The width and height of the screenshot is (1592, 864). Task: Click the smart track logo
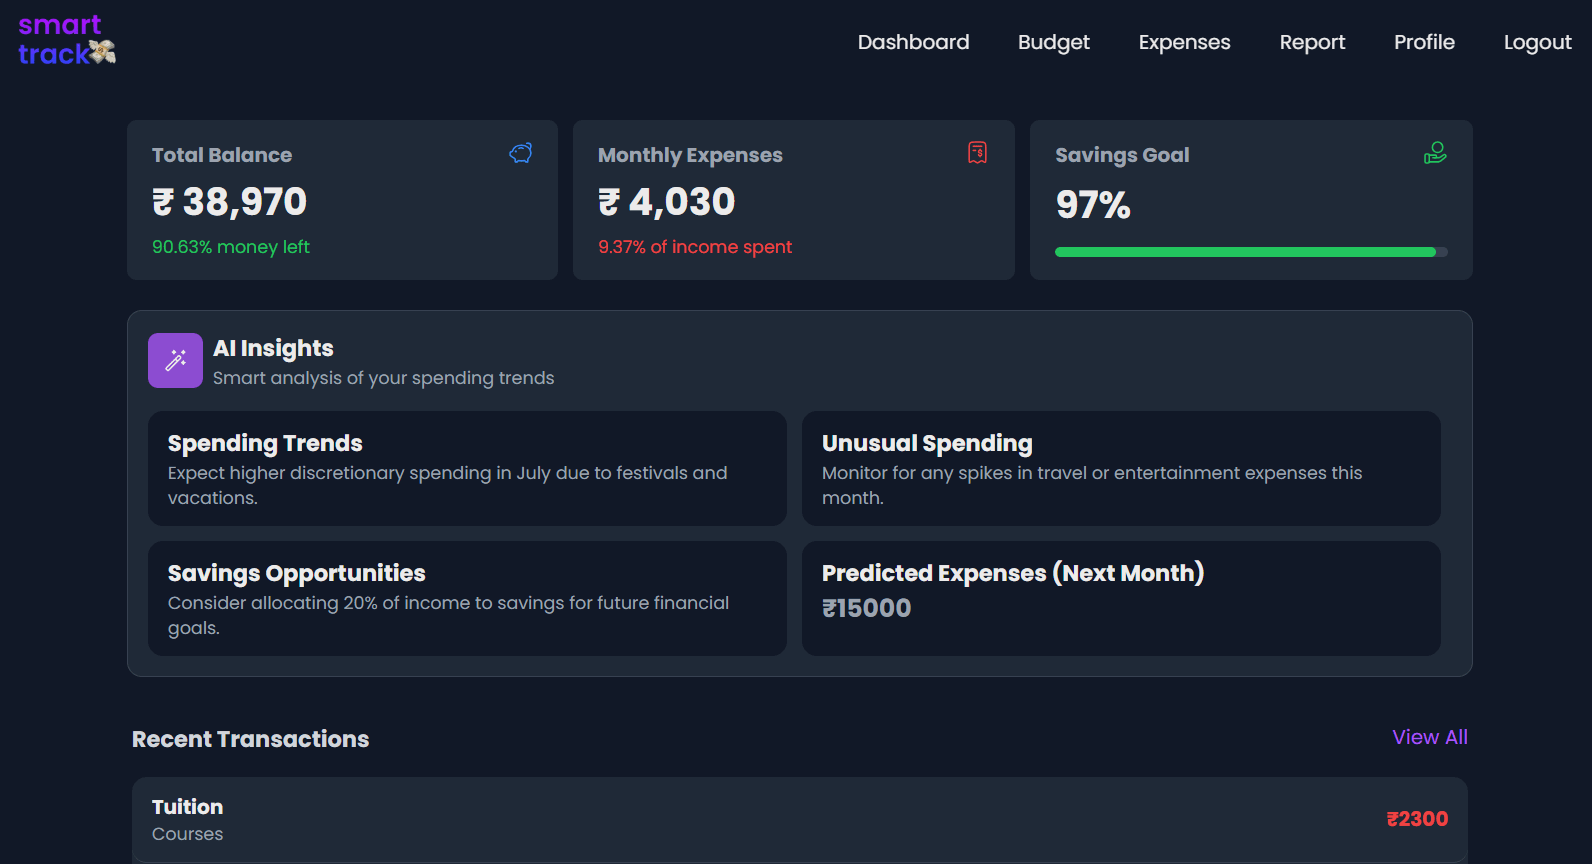(x=66, y=40)
